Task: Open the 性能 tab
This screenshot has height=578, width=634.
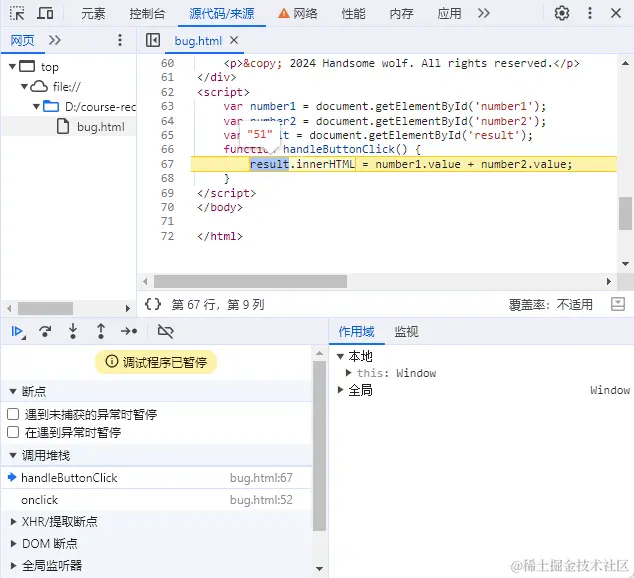Action: (353, 14)
